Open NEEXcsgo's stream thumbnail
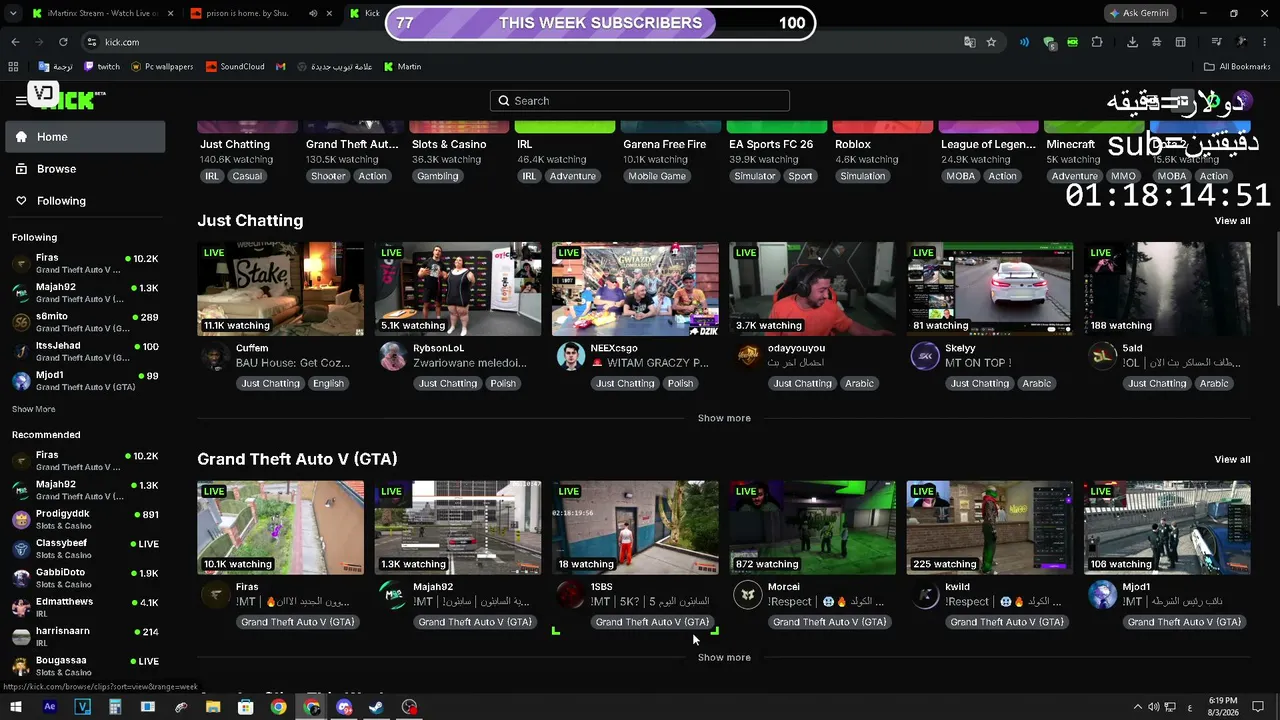The height and width of the screenshot is (720, 1280). pyautogui.click(x=635, y=289)
